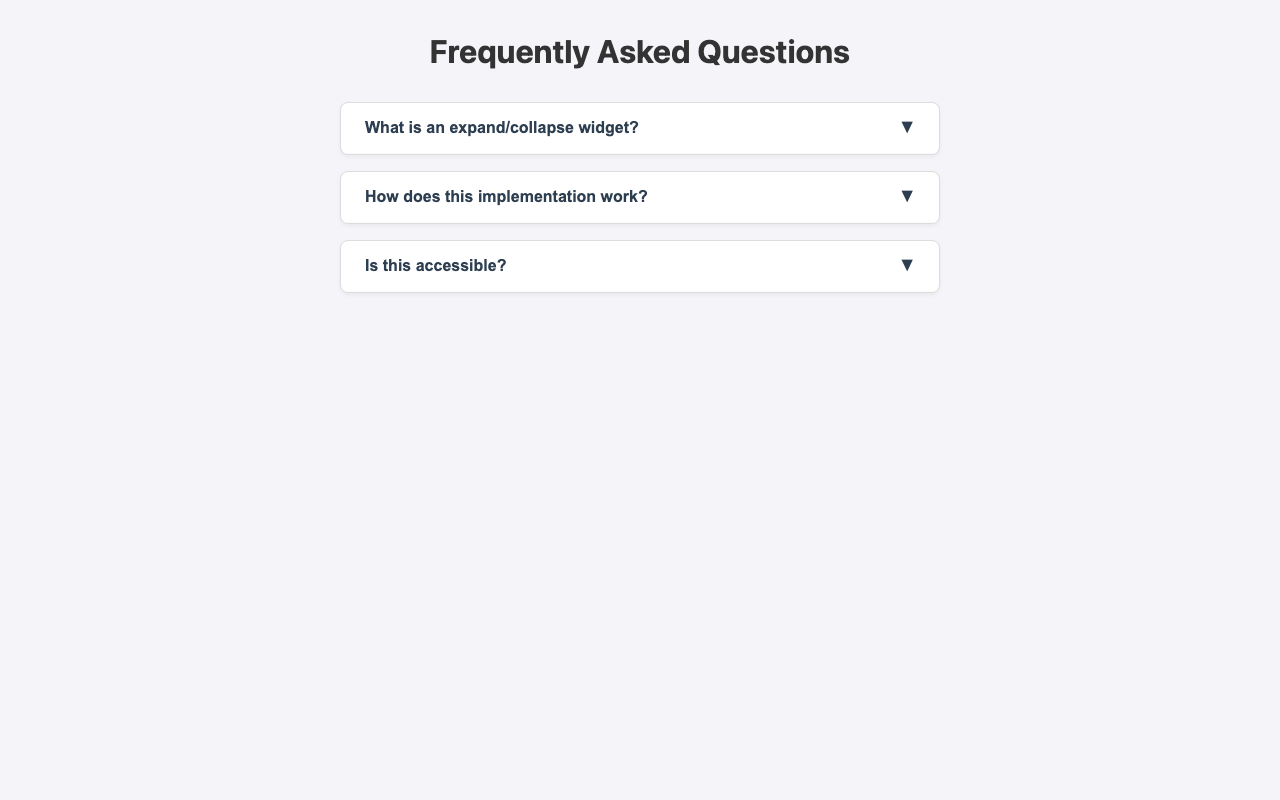
Task: Click the 'What is an expand/collapse widget?' header
Action: click(x=501, y=127)
